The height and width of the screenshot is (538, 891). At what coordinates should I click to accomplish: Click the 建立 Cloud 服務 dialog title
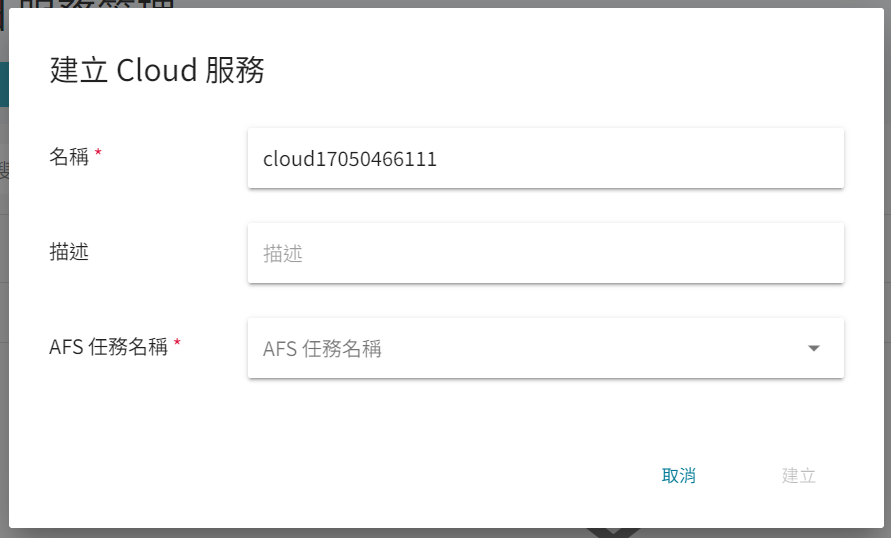coord(157,70)
